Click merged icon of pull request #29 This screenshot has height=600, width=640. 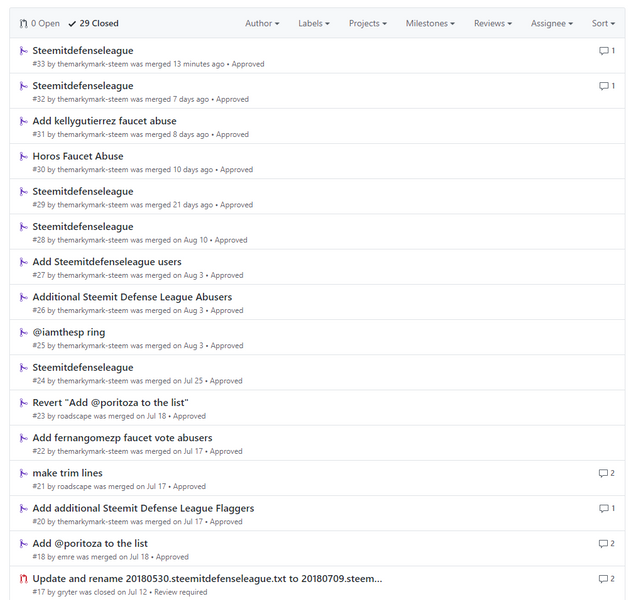click(x=24, y=191)
